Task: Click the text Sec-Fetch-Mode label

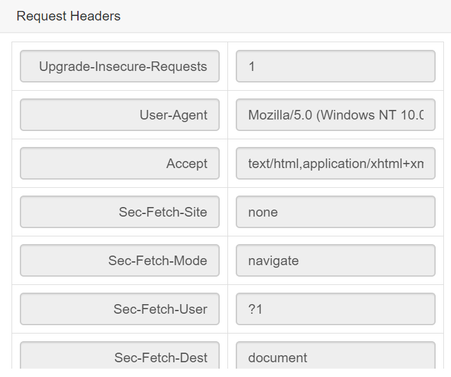Action: point(158,261)
